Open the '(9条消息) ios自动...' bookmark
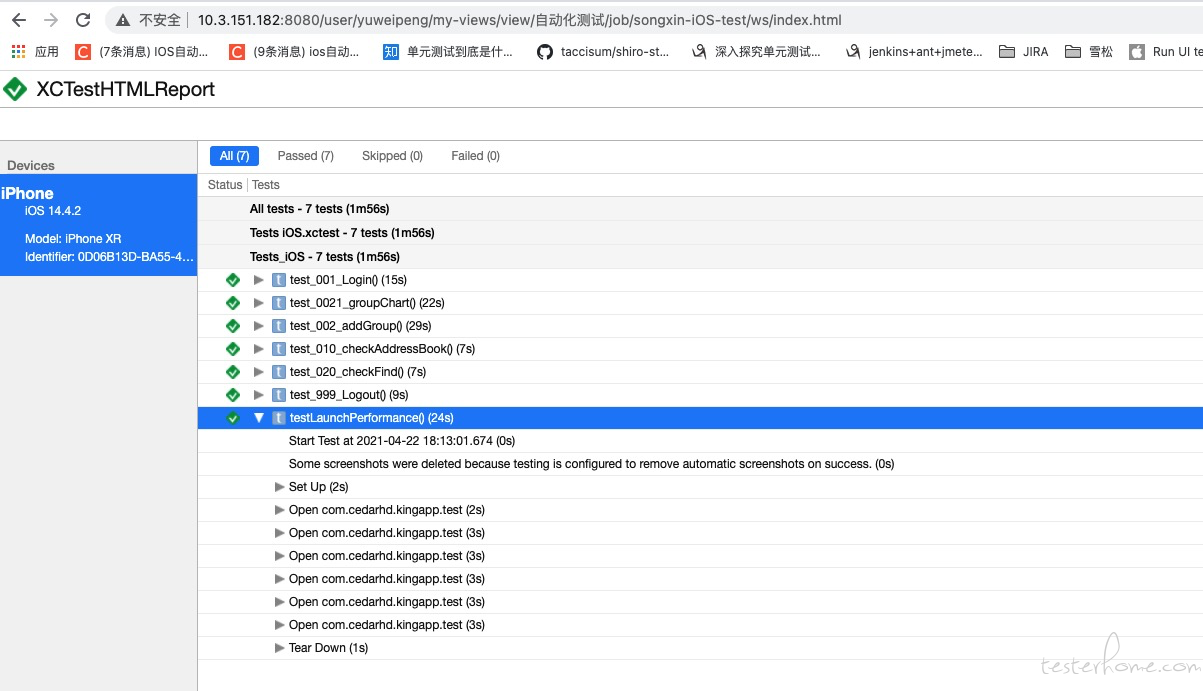1203x691 pixels. [x=294, y=51]
